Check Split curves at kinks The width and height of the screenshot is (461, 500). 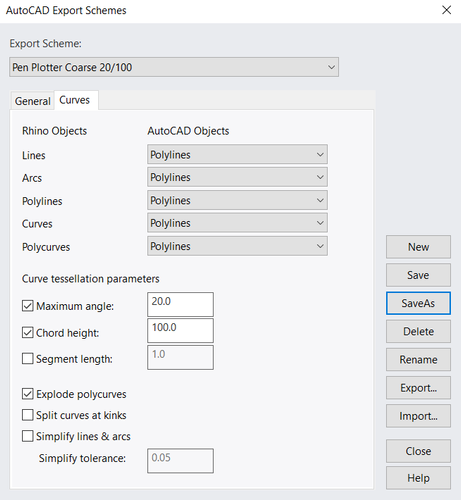[28, 415]
